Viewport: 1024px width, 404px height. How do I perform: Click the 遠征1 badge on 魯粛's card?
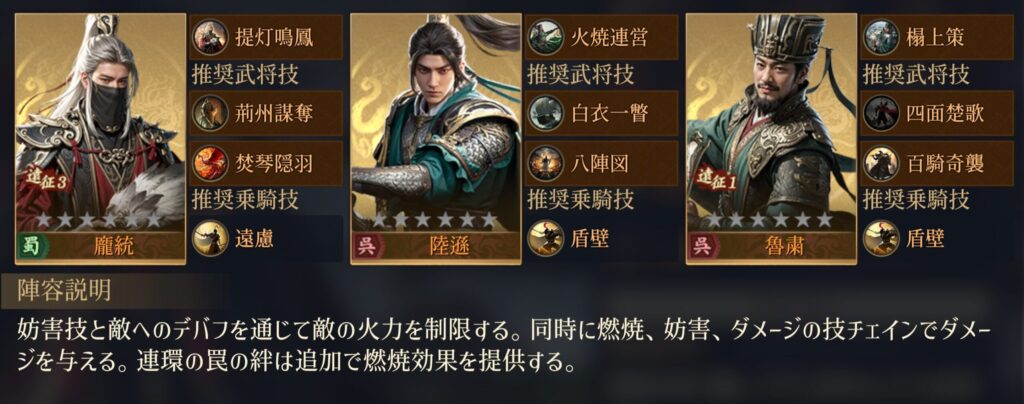[715, 181]
